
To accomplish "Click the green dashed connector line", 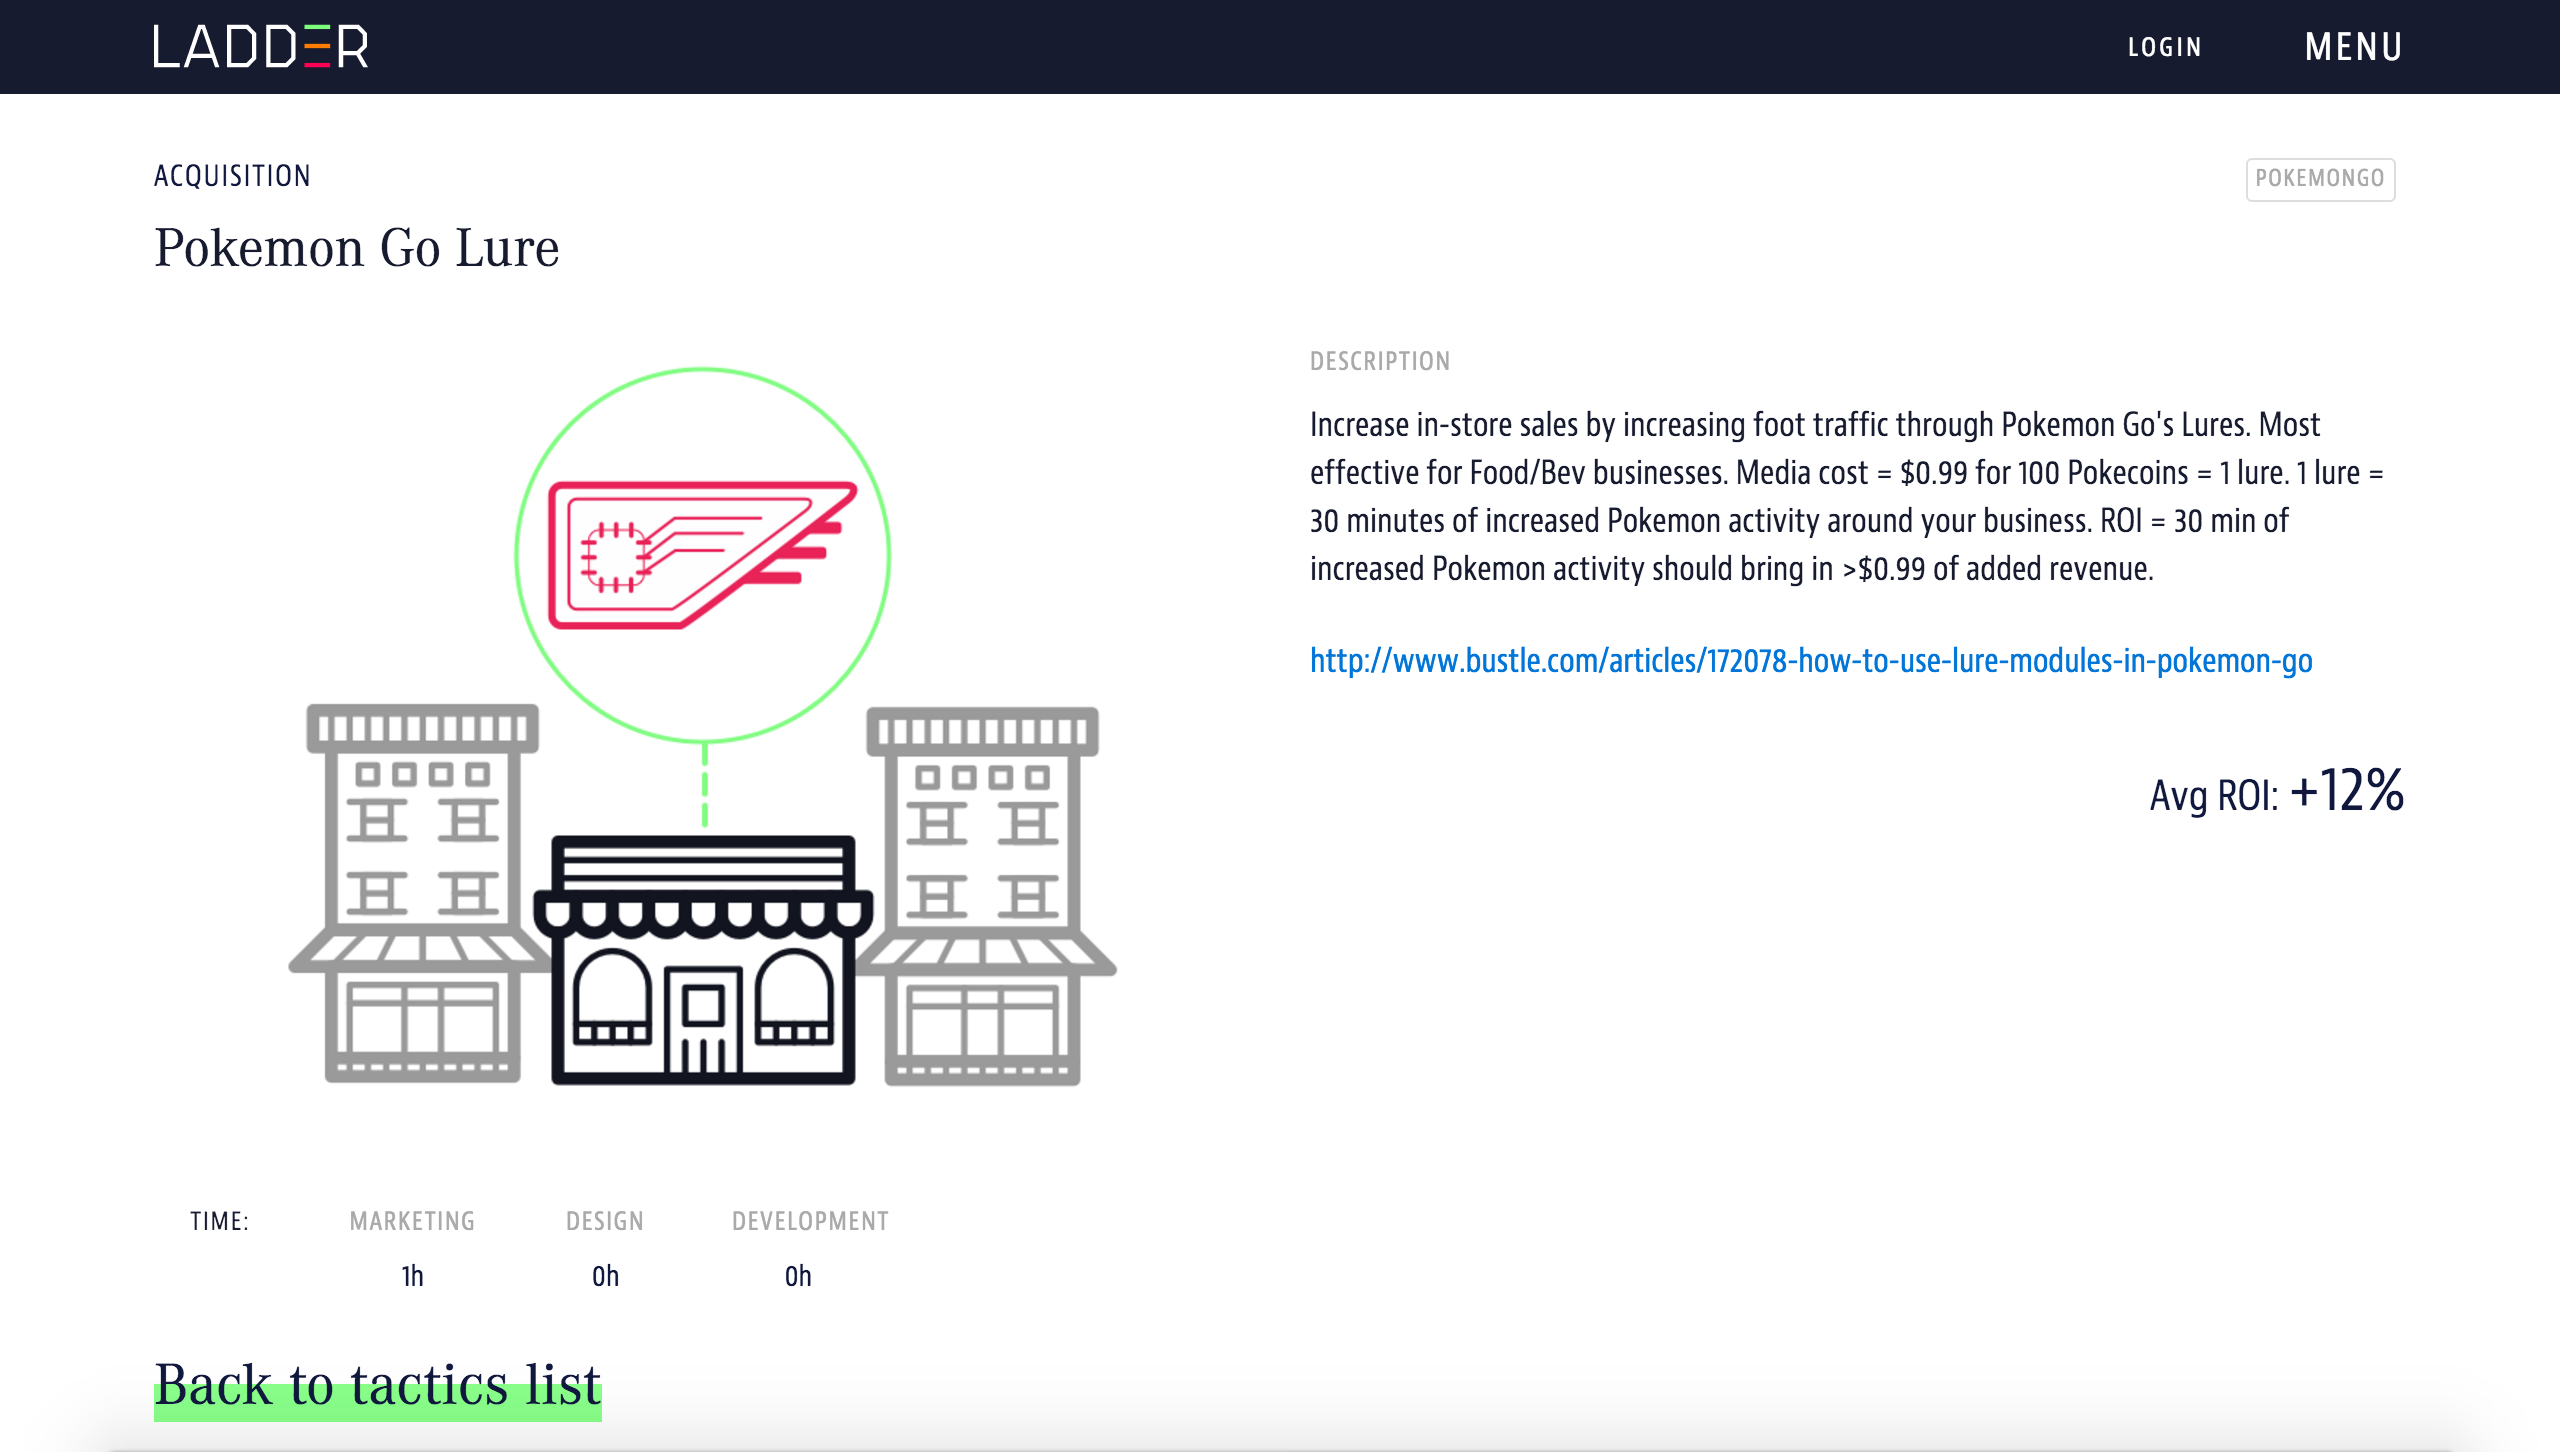I will tap(704, 786).
